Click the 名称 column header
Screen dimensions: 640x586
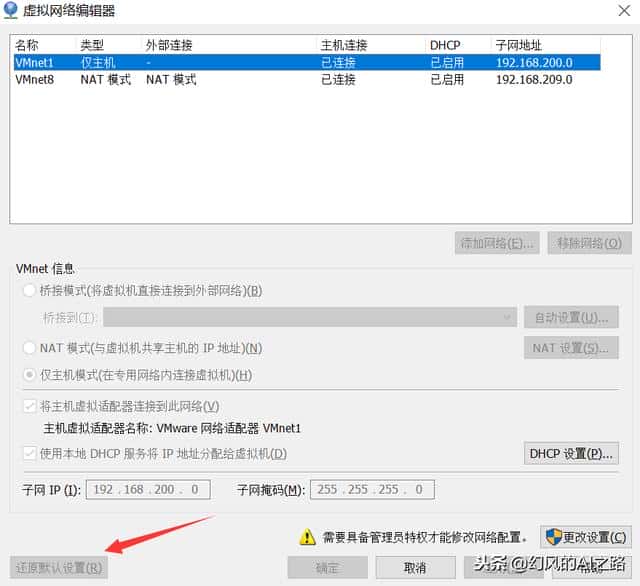click(x=44, y=45)
